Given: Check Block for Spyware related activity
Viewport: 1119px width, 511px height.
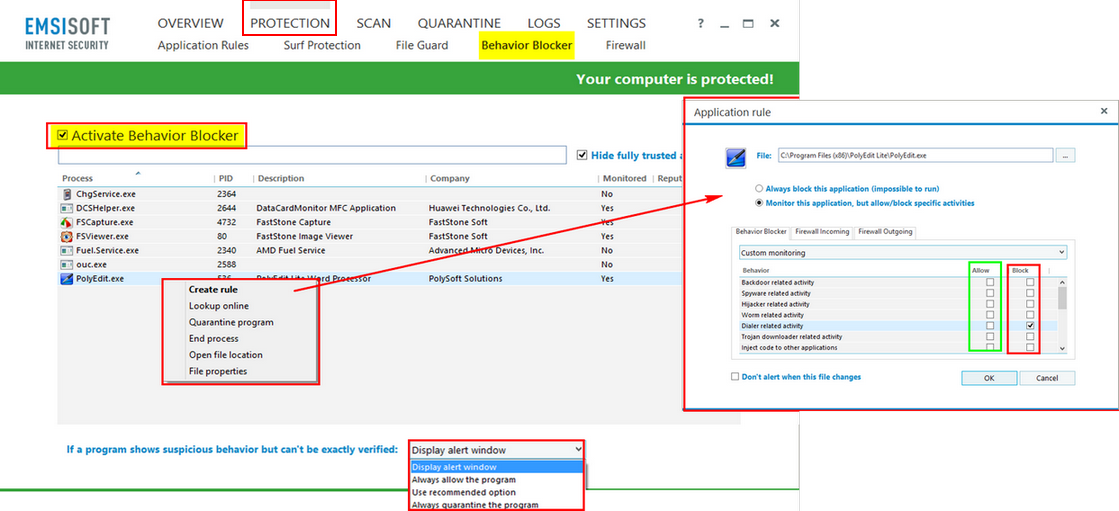Looking at the screenshot, I should (1030, 293).
